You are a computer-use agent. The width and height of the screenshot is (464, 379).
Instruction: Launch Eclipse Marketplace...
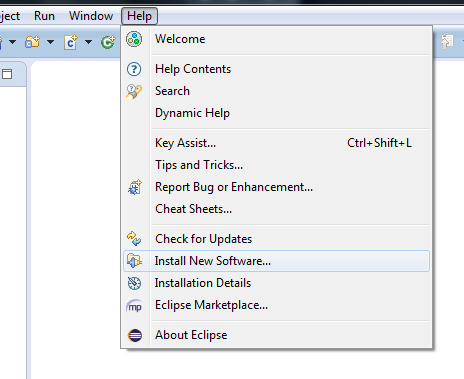click(276, 305)
